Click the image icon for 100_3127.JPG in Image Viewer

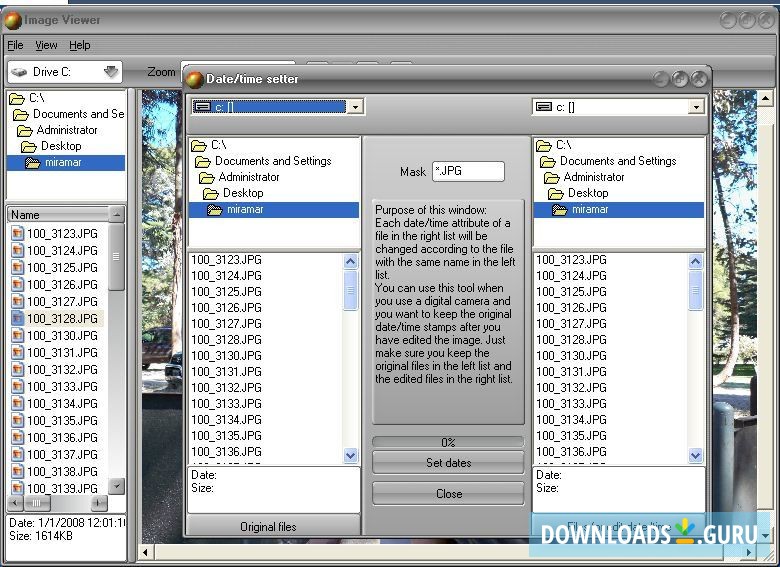pos(17,301)
